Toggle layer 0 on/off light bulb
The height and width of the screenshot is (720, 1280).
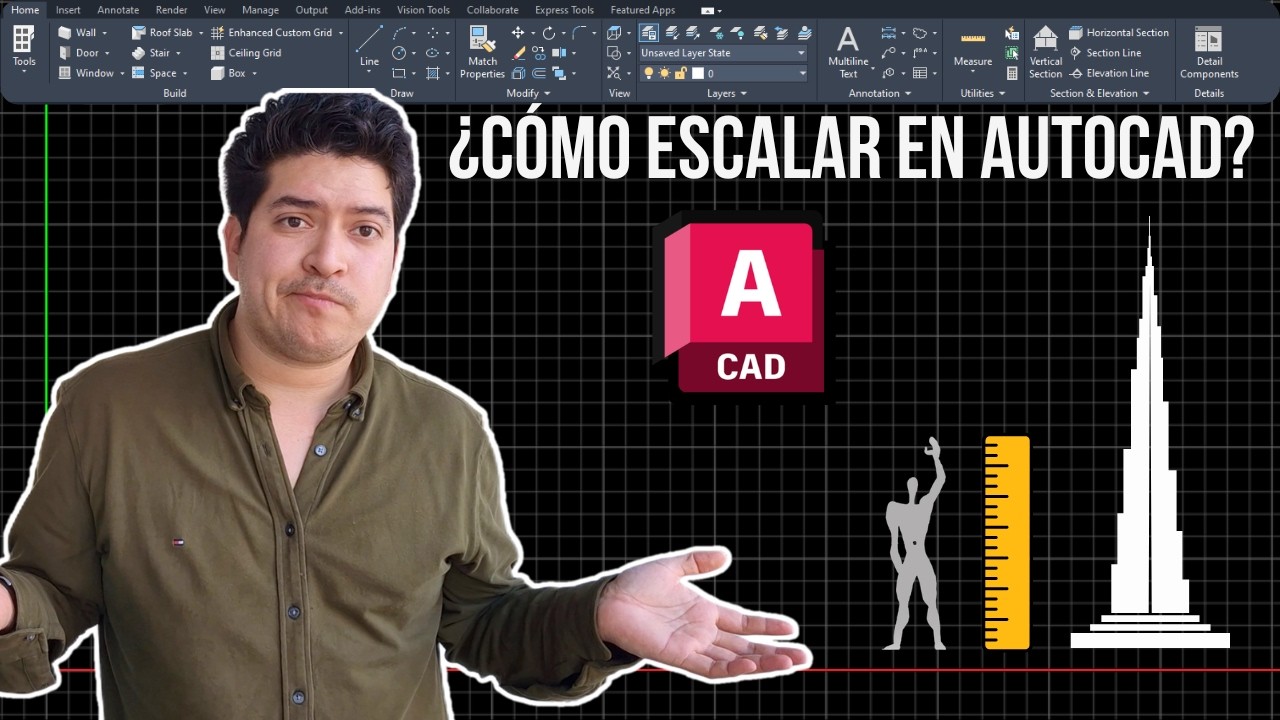pyautogui.click(x=648, y=73)
